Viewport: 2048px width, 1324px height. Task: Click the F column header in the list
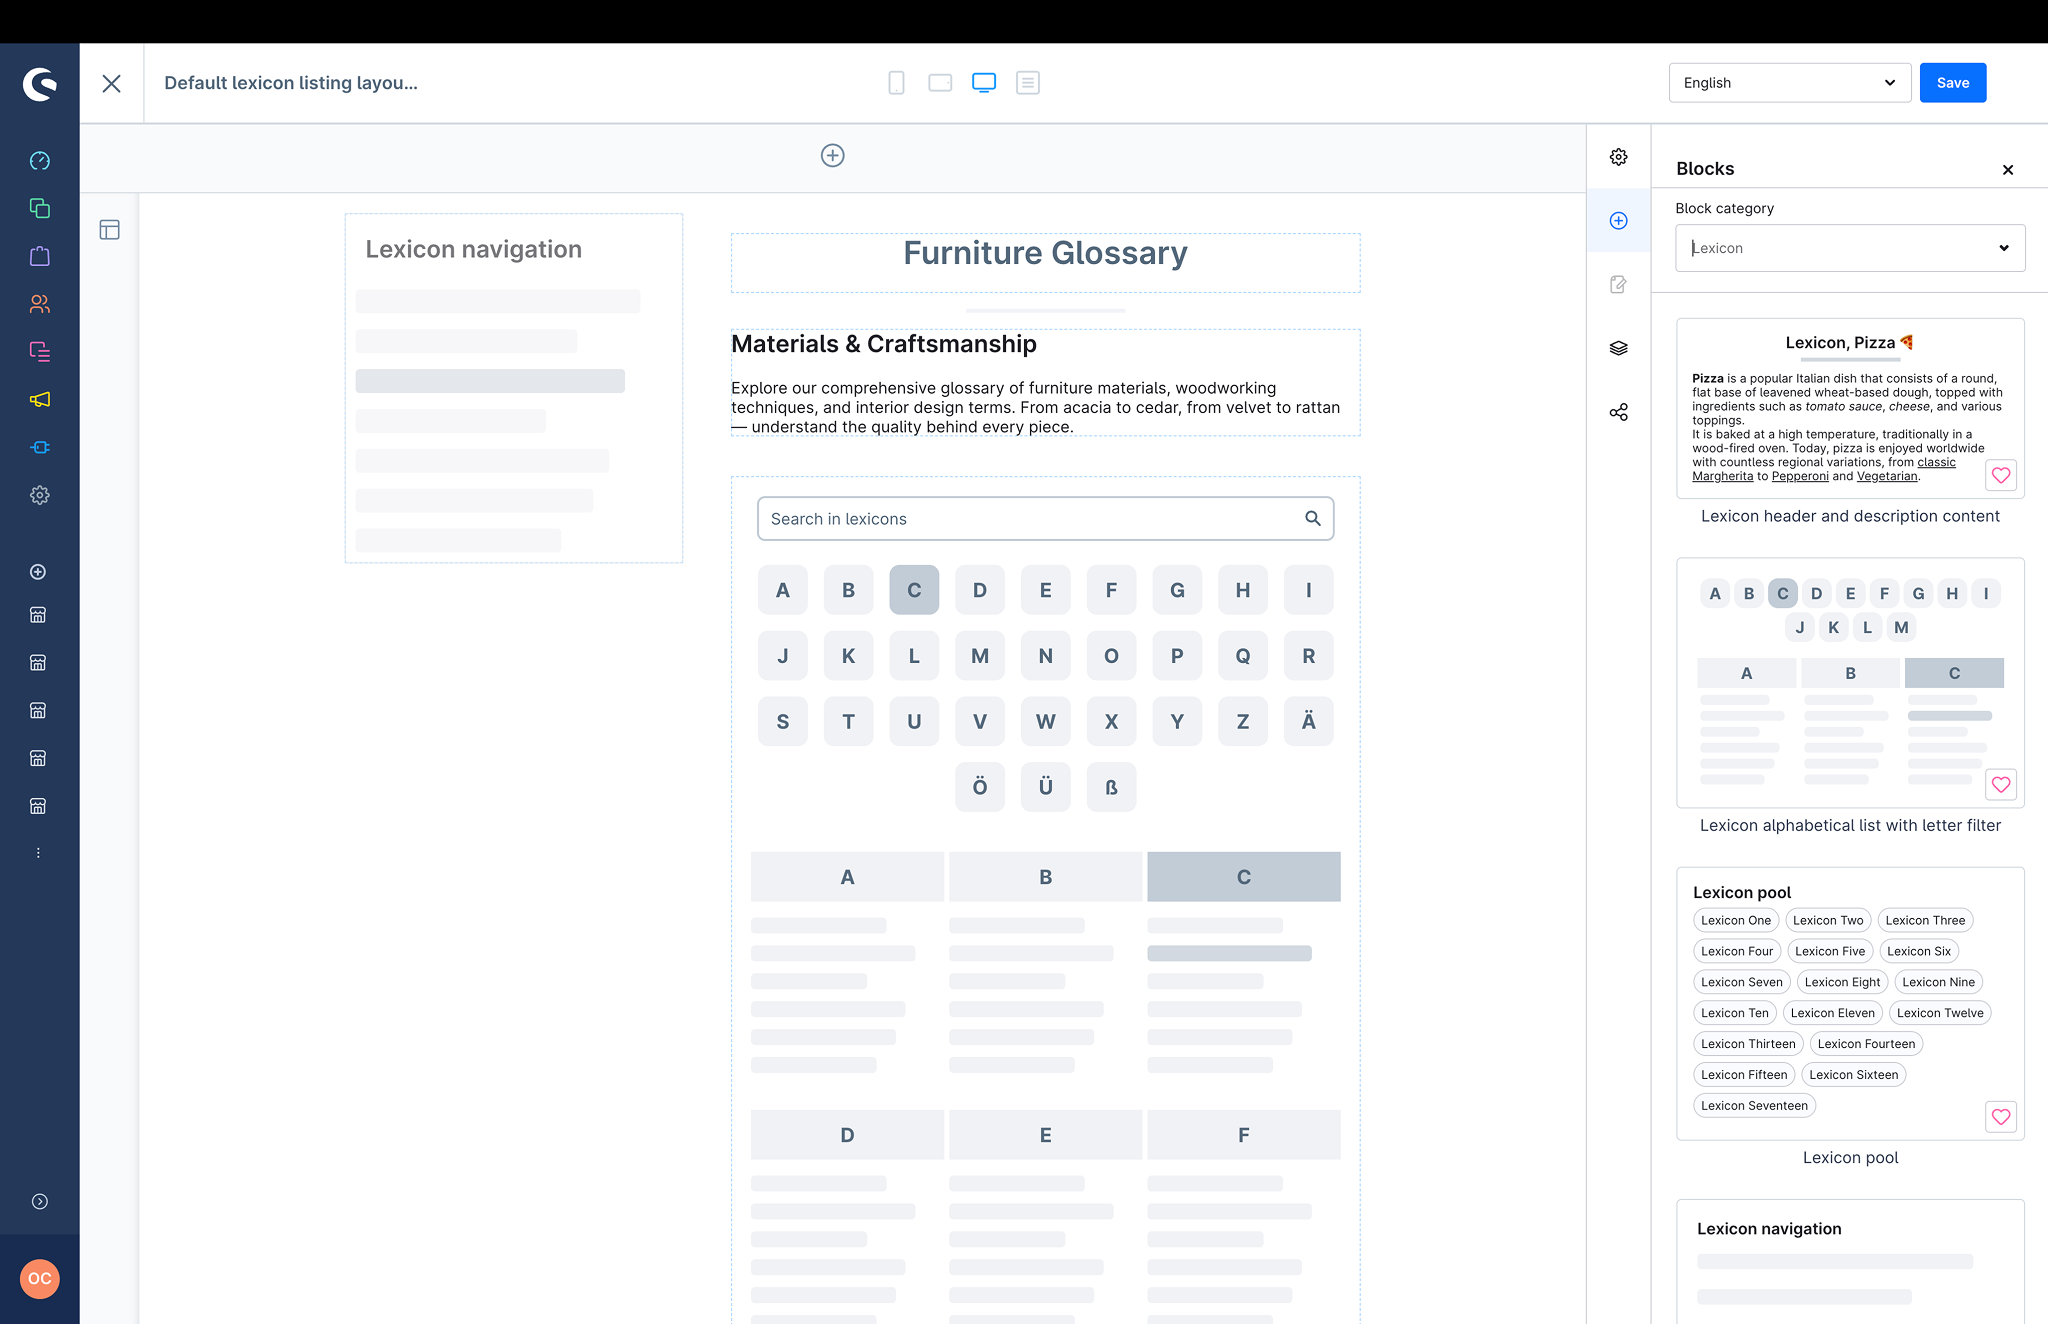[1244, 1135]
